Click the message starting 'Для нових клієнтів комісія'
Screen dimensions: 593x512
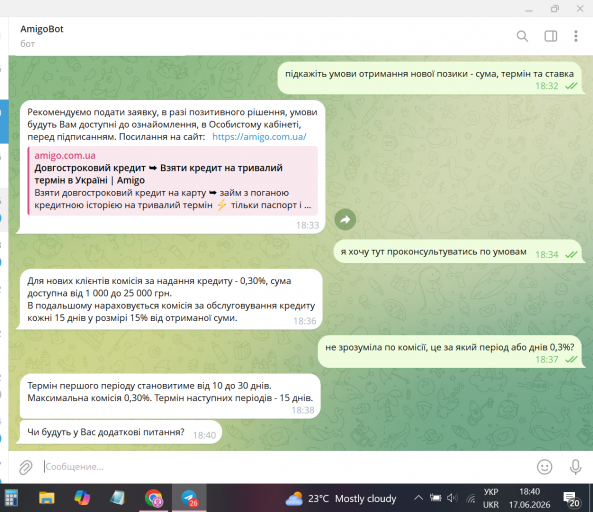click(171, 299)
